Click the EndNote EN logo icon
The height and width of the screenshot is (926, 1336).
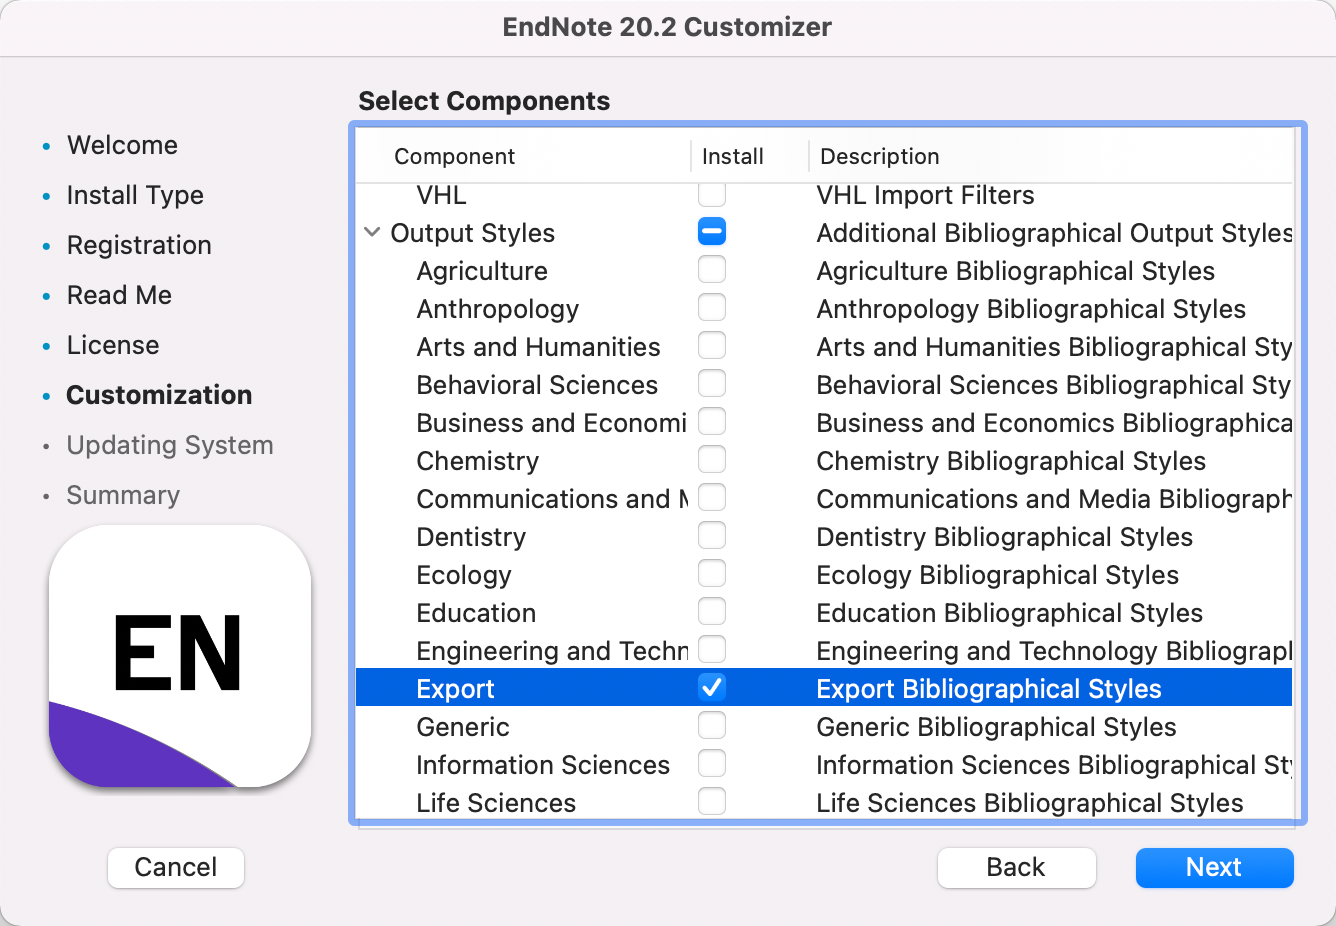[180, 656]
